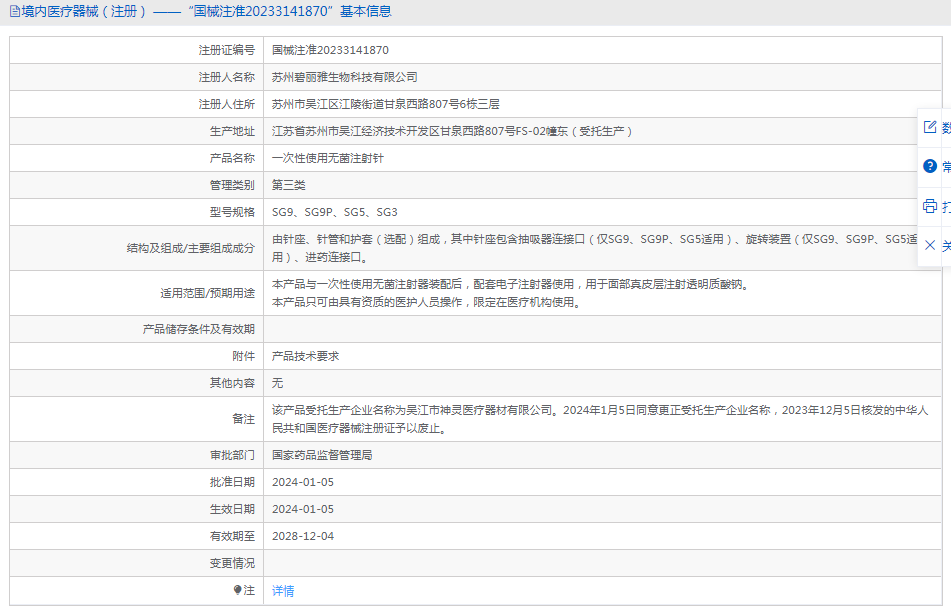Click the 变更情况 label
This screenshot has width=951, height=615.
click(x=232, y=563)
